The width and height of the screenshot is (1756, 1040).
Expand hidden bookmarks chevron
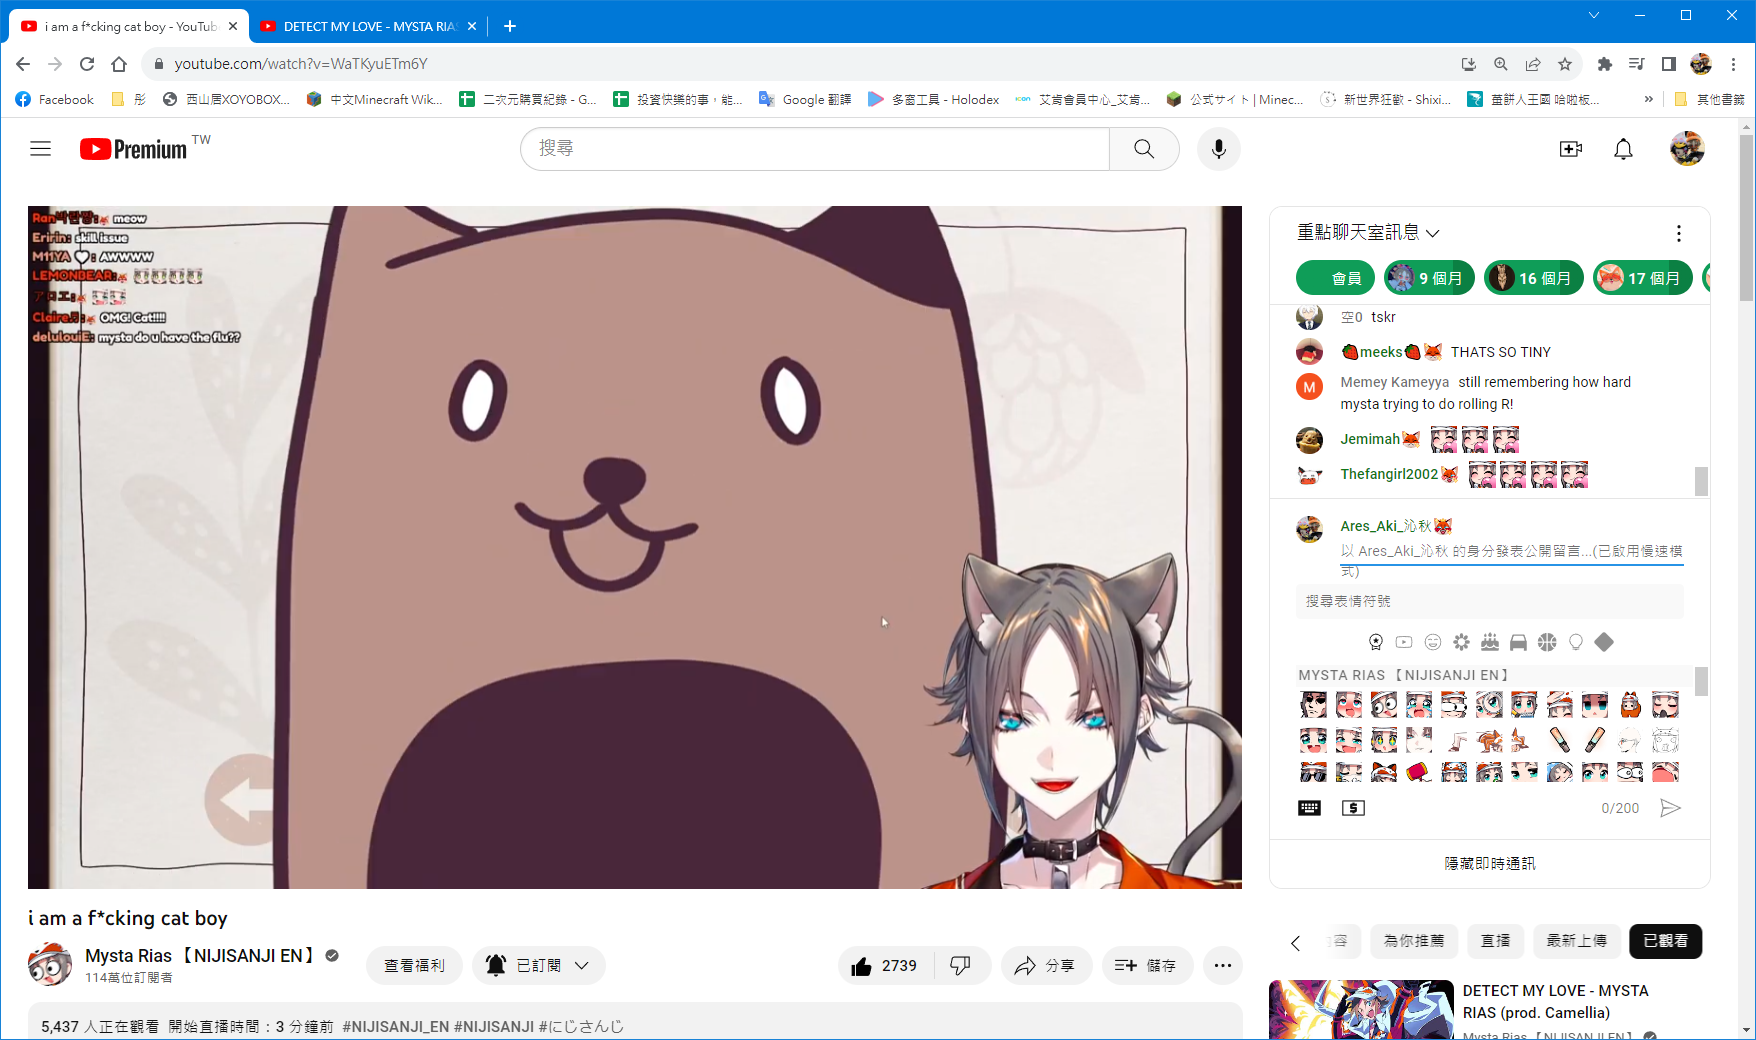tap(1648, 99)
